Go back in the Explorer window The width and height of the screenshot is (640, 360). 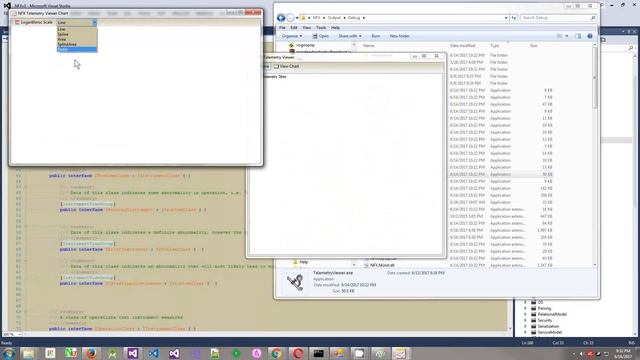pos(281,18)
